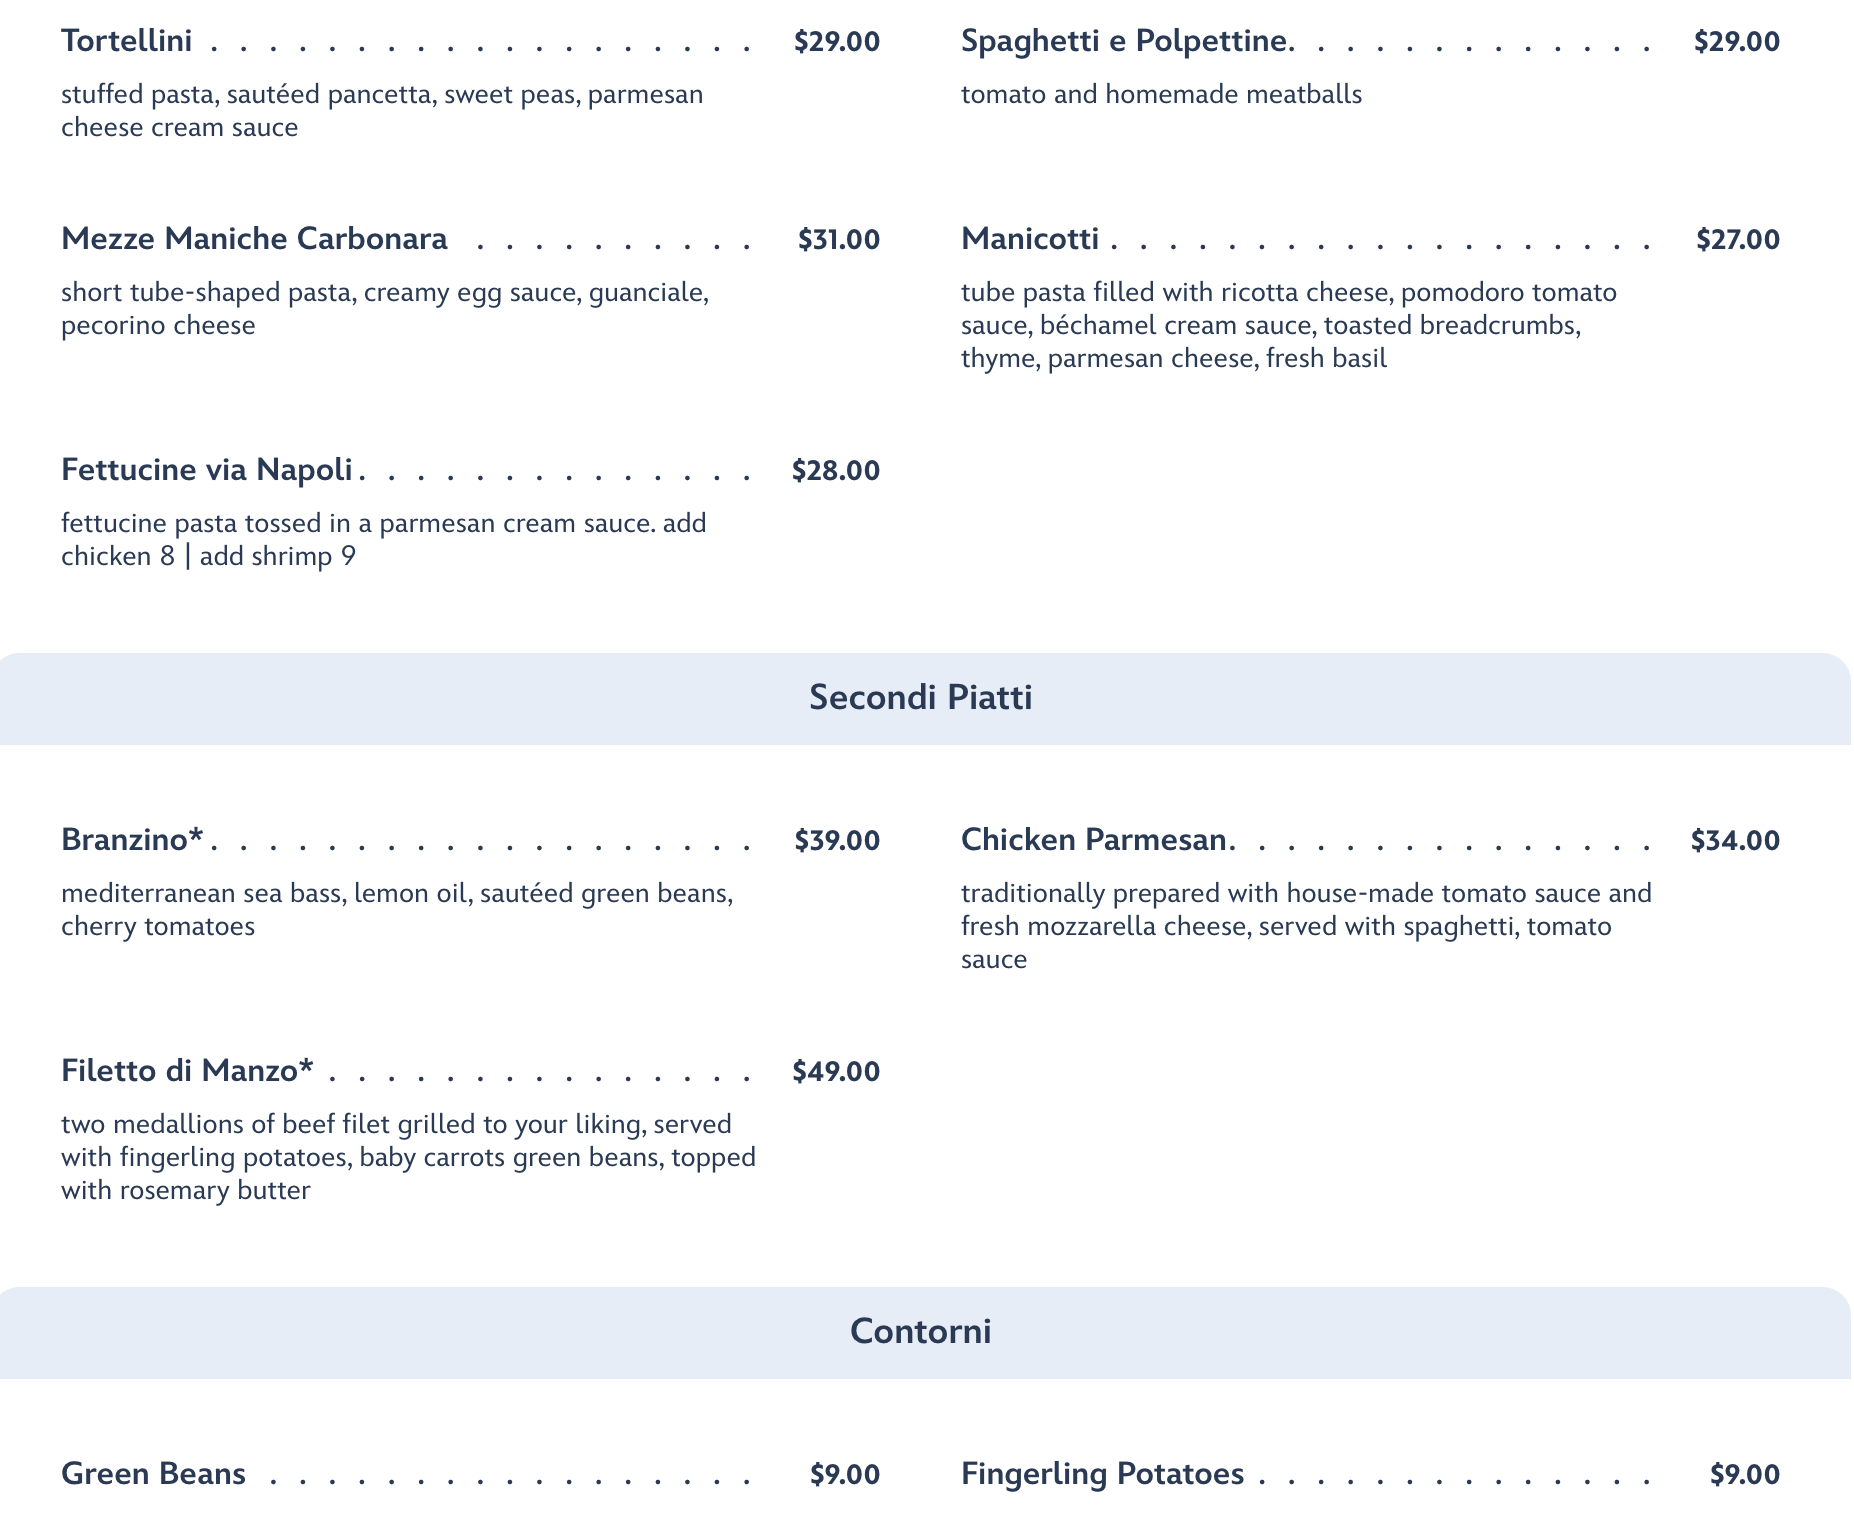The height and width of the screenshot is (1532, 1854).
Task: Select the Branzino entree name
Action: (132, 840)
